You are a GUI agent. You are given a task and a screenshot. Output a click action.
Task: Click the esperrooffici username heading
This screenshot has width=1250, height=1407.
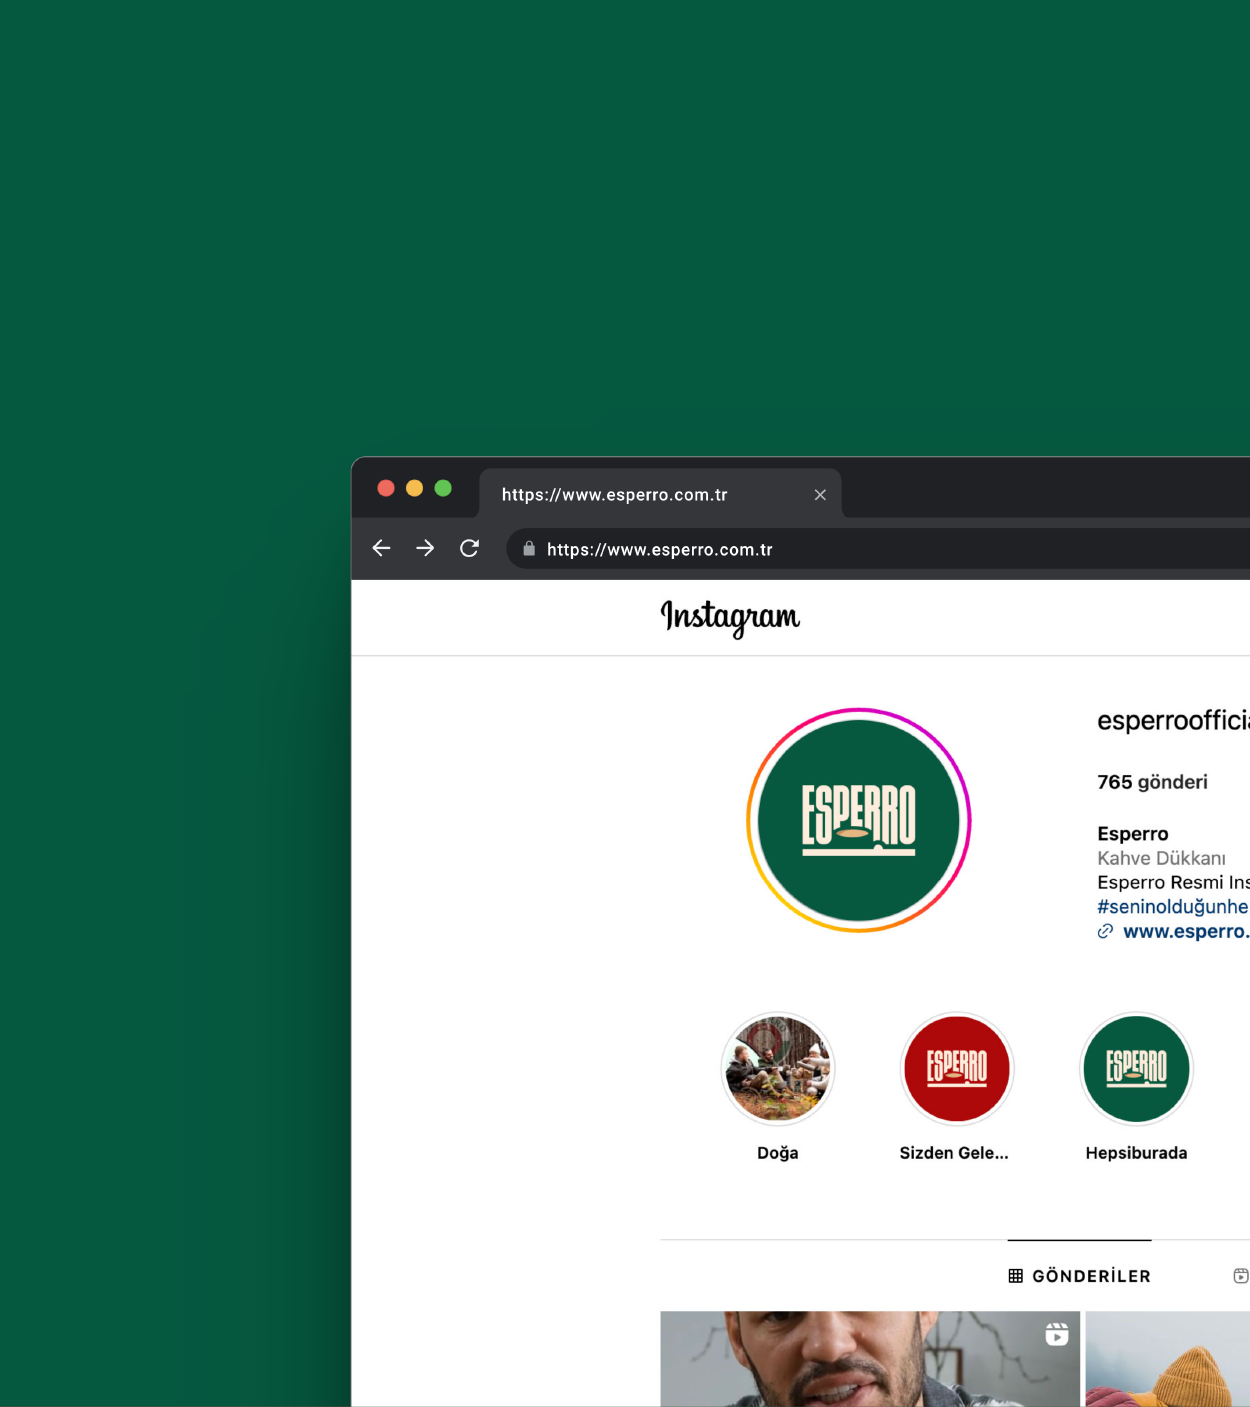click(1174, 720)
